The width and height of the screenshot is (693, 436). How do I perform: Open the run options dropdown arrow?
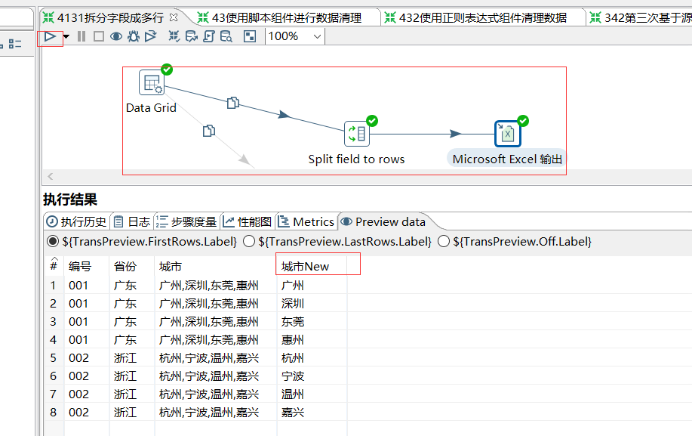click(66, 37)
